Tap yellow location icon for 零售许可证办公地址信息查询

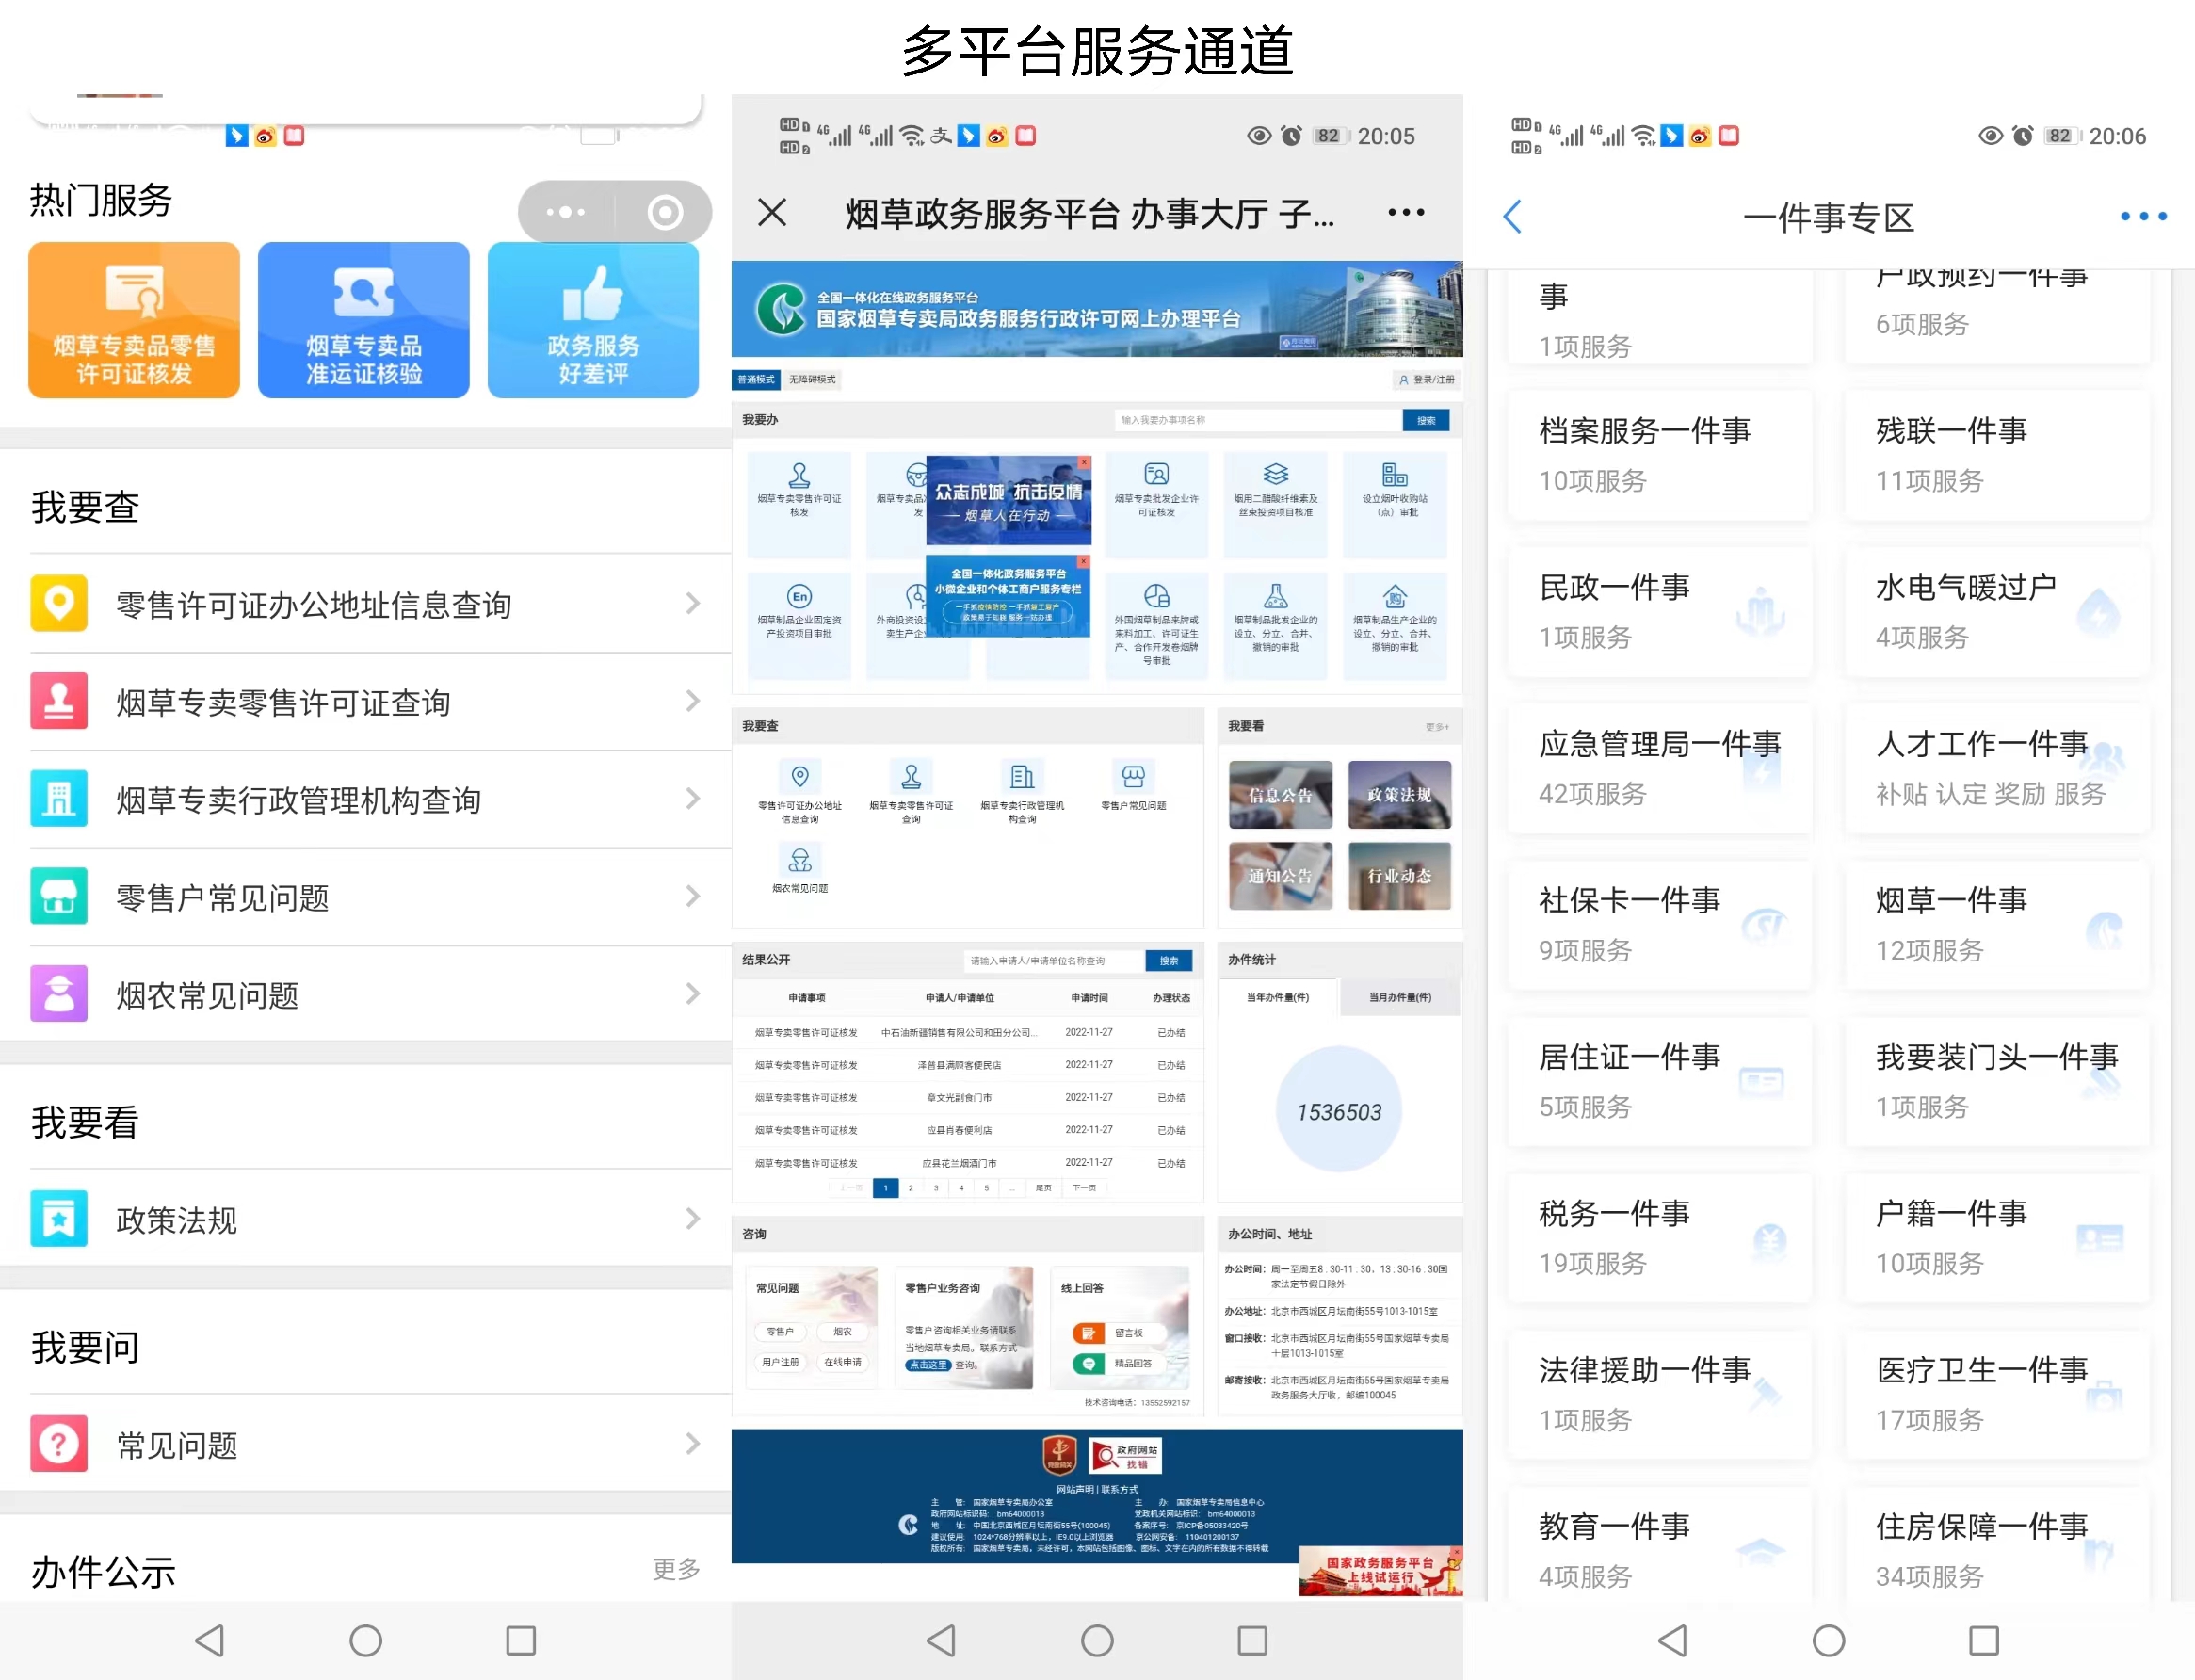point(59,603)
